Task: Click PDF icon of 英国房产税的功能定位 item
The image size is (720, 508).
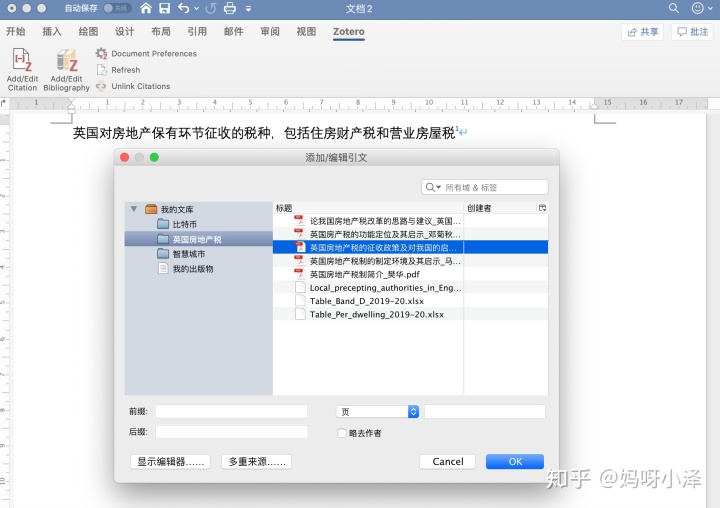Action: coord(299,234)
